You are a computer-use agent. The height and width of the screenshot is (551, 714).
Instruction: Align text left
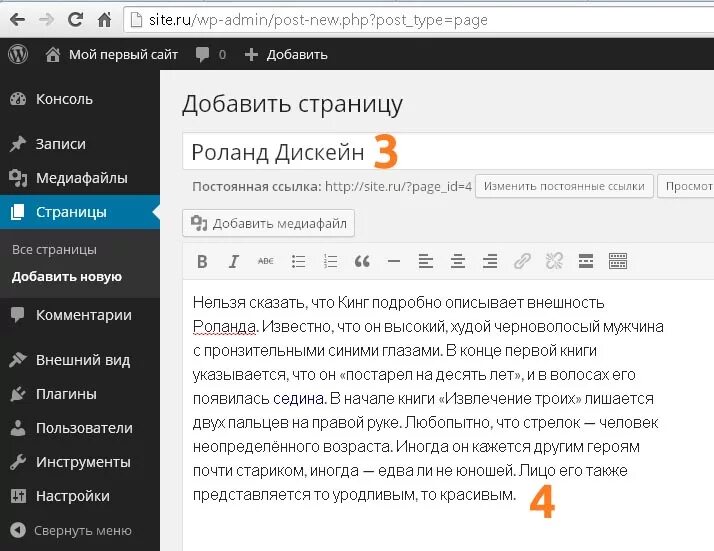pos(425,261)
